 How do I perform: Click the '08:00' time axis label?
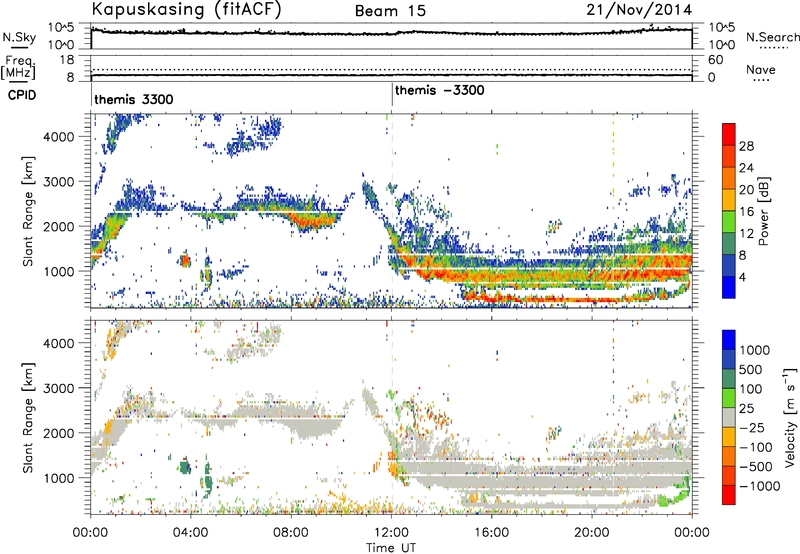click(x=291, y=533)
